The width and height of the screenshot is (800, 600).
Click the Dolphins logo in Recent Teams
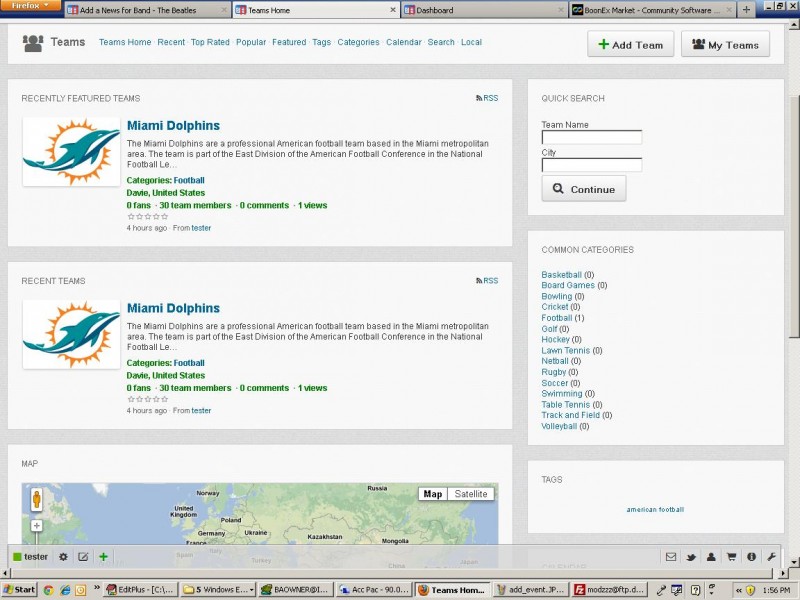(71, 334)
